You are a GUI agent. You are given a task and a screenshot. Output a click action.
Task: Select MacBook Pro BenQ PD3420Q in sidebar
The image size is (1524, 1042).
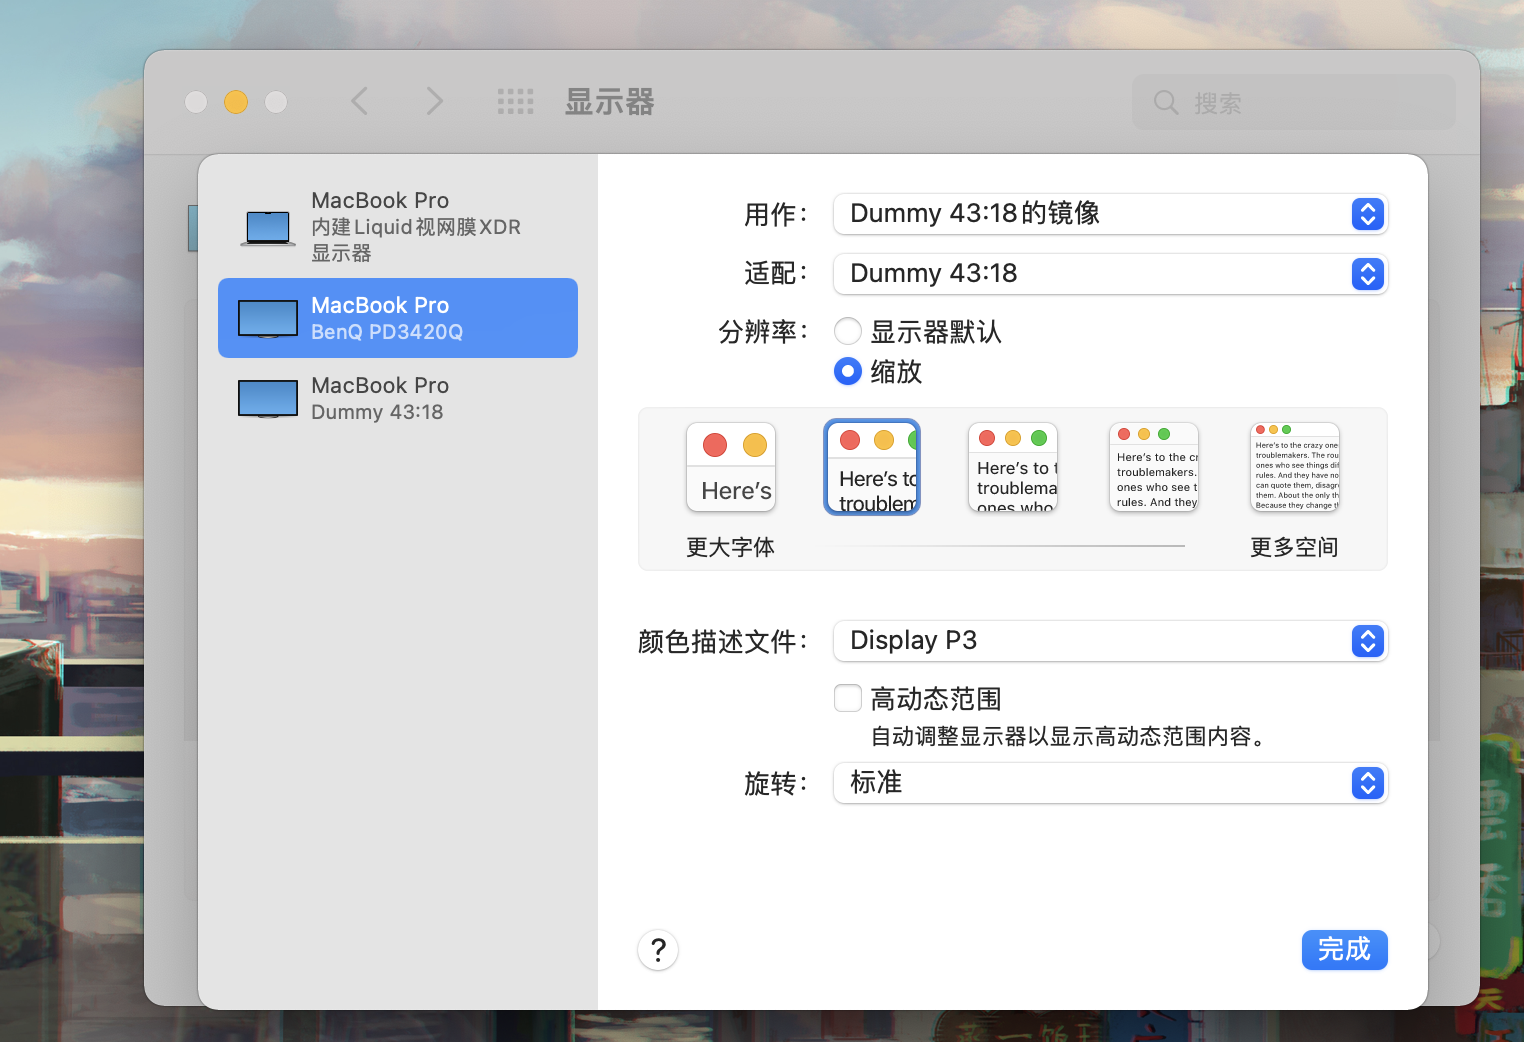(x=398, y=318)
